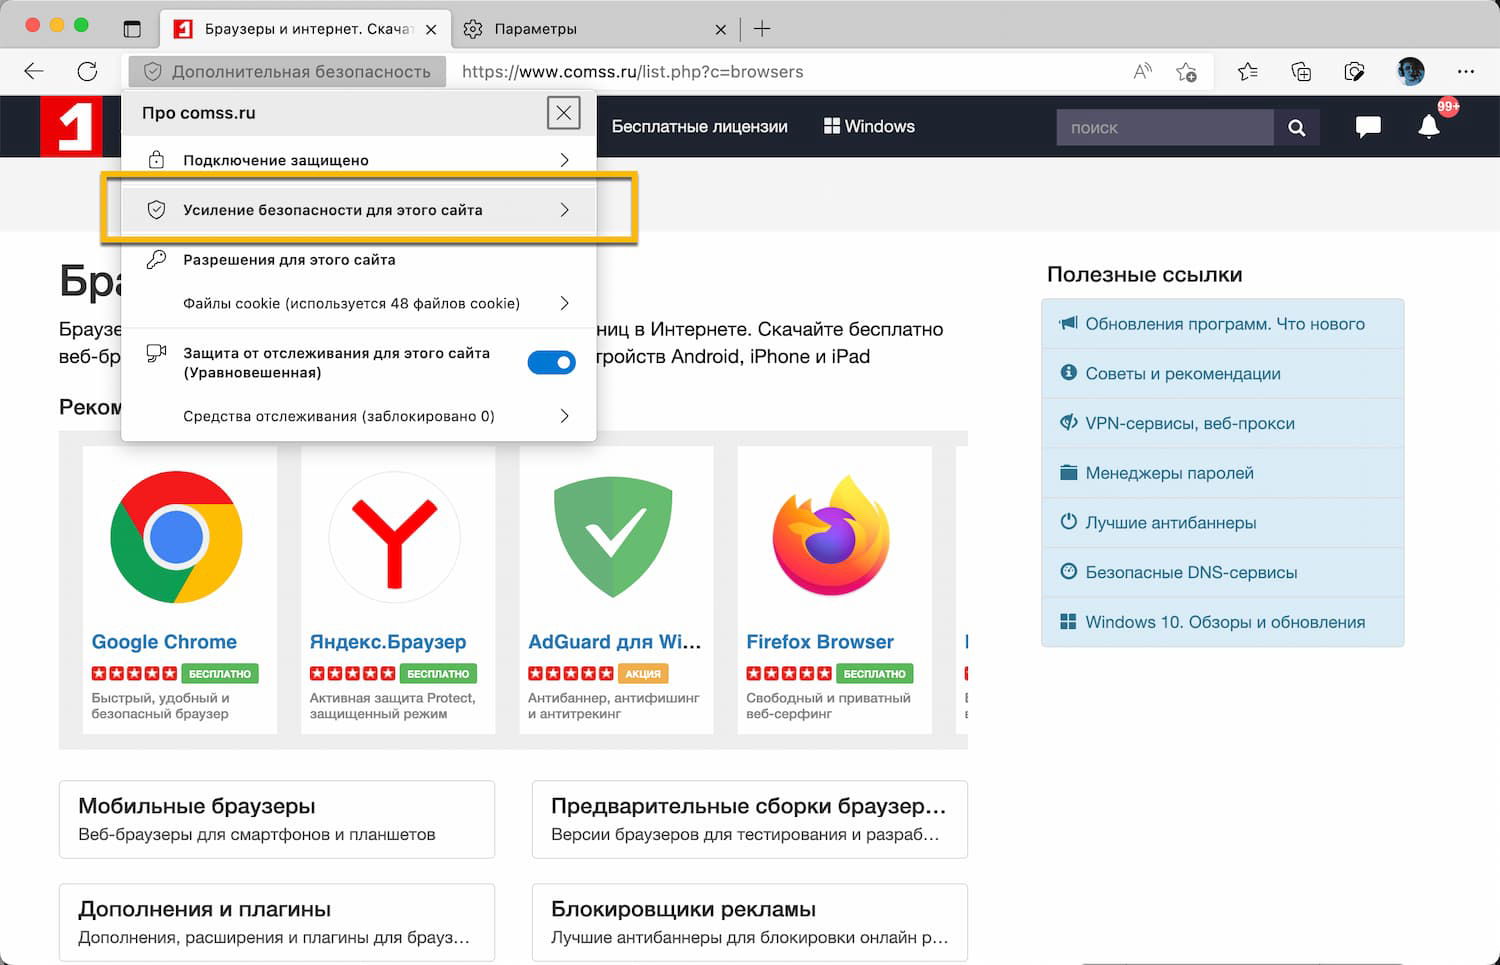The width and height of the screenshot is (1500, 965).
Task: Click the comss.ru red logo
Action: [71, 127]
